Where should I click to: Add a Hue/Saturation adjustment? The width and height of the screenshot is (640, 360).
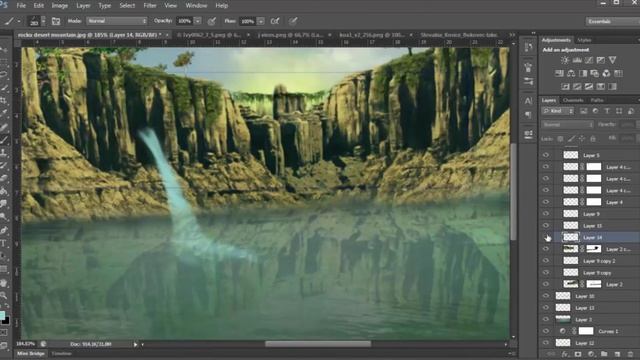[559, 73]
